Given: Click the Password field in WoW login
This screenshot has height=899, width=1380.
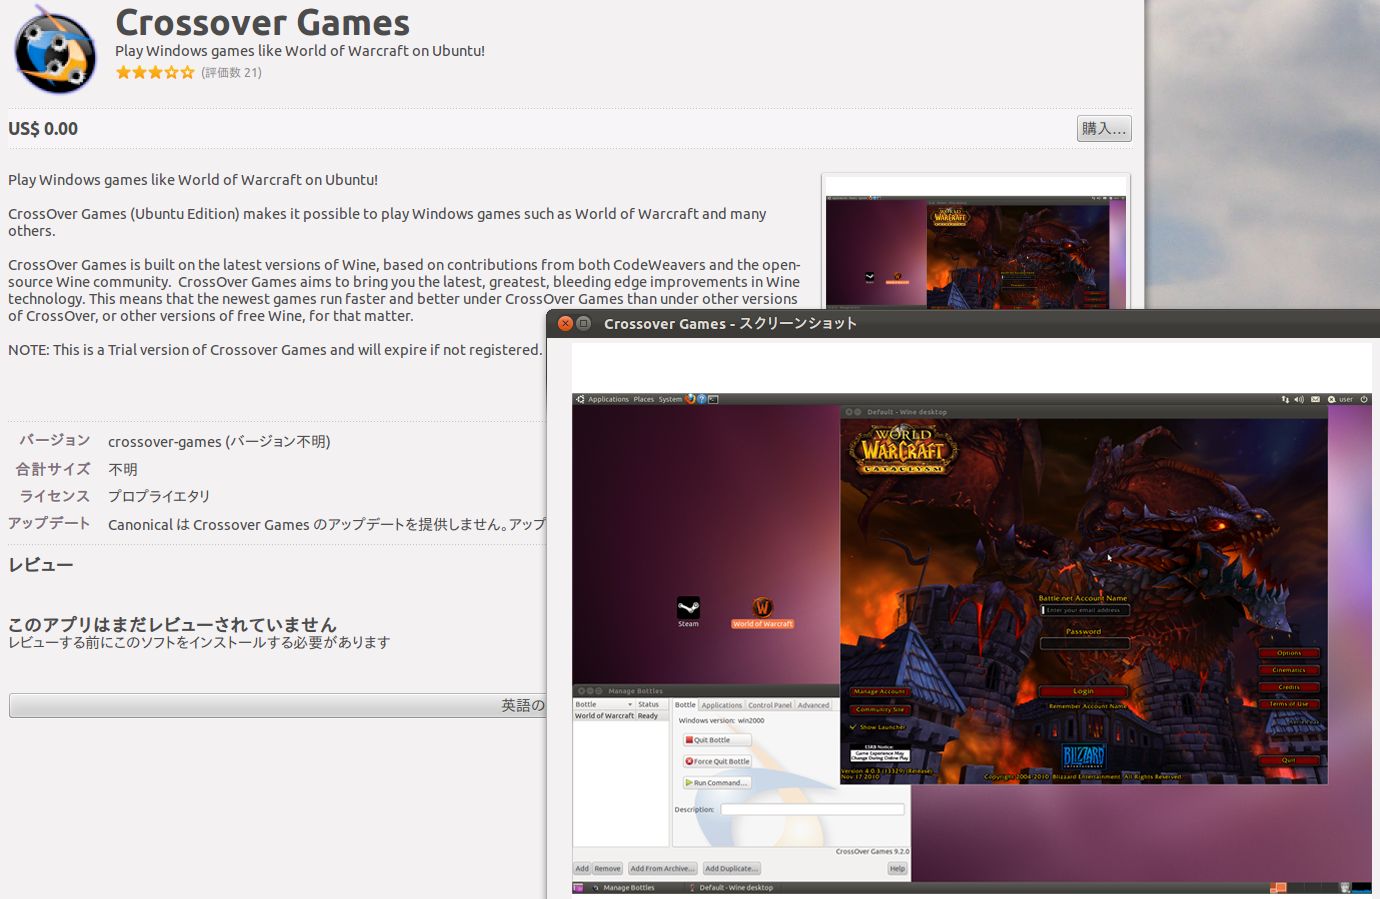Looking at the screenshot, I should point(1084,644).
